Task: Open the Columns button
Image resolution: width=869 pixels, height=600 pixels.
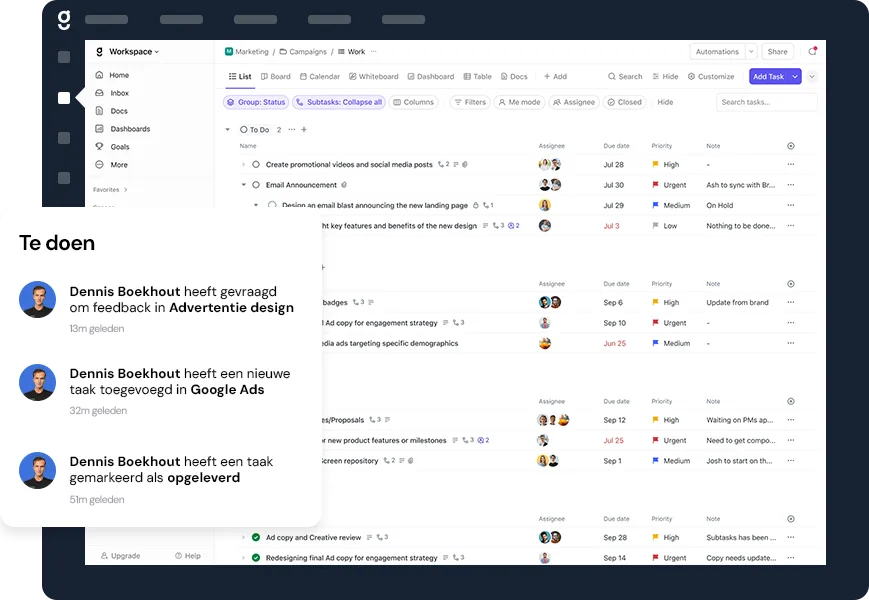Action: [x=413, y=102]
